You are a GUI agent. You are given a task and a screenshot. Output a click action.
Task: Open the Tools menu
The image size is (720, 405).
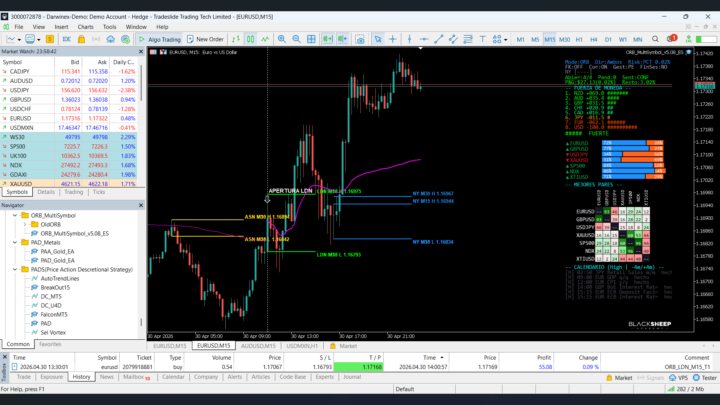pyautogui.click(x=109, y=27)
